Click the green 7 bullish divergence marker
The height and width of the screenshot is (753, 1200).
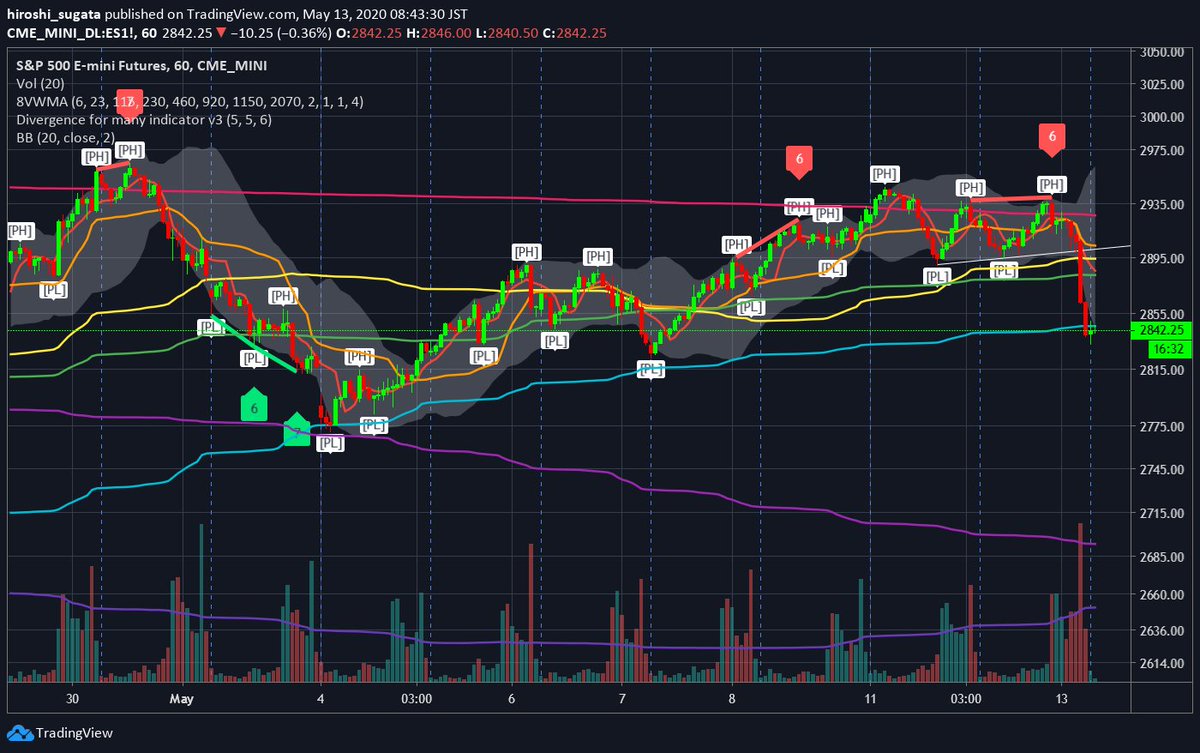[x=297, y=429]
